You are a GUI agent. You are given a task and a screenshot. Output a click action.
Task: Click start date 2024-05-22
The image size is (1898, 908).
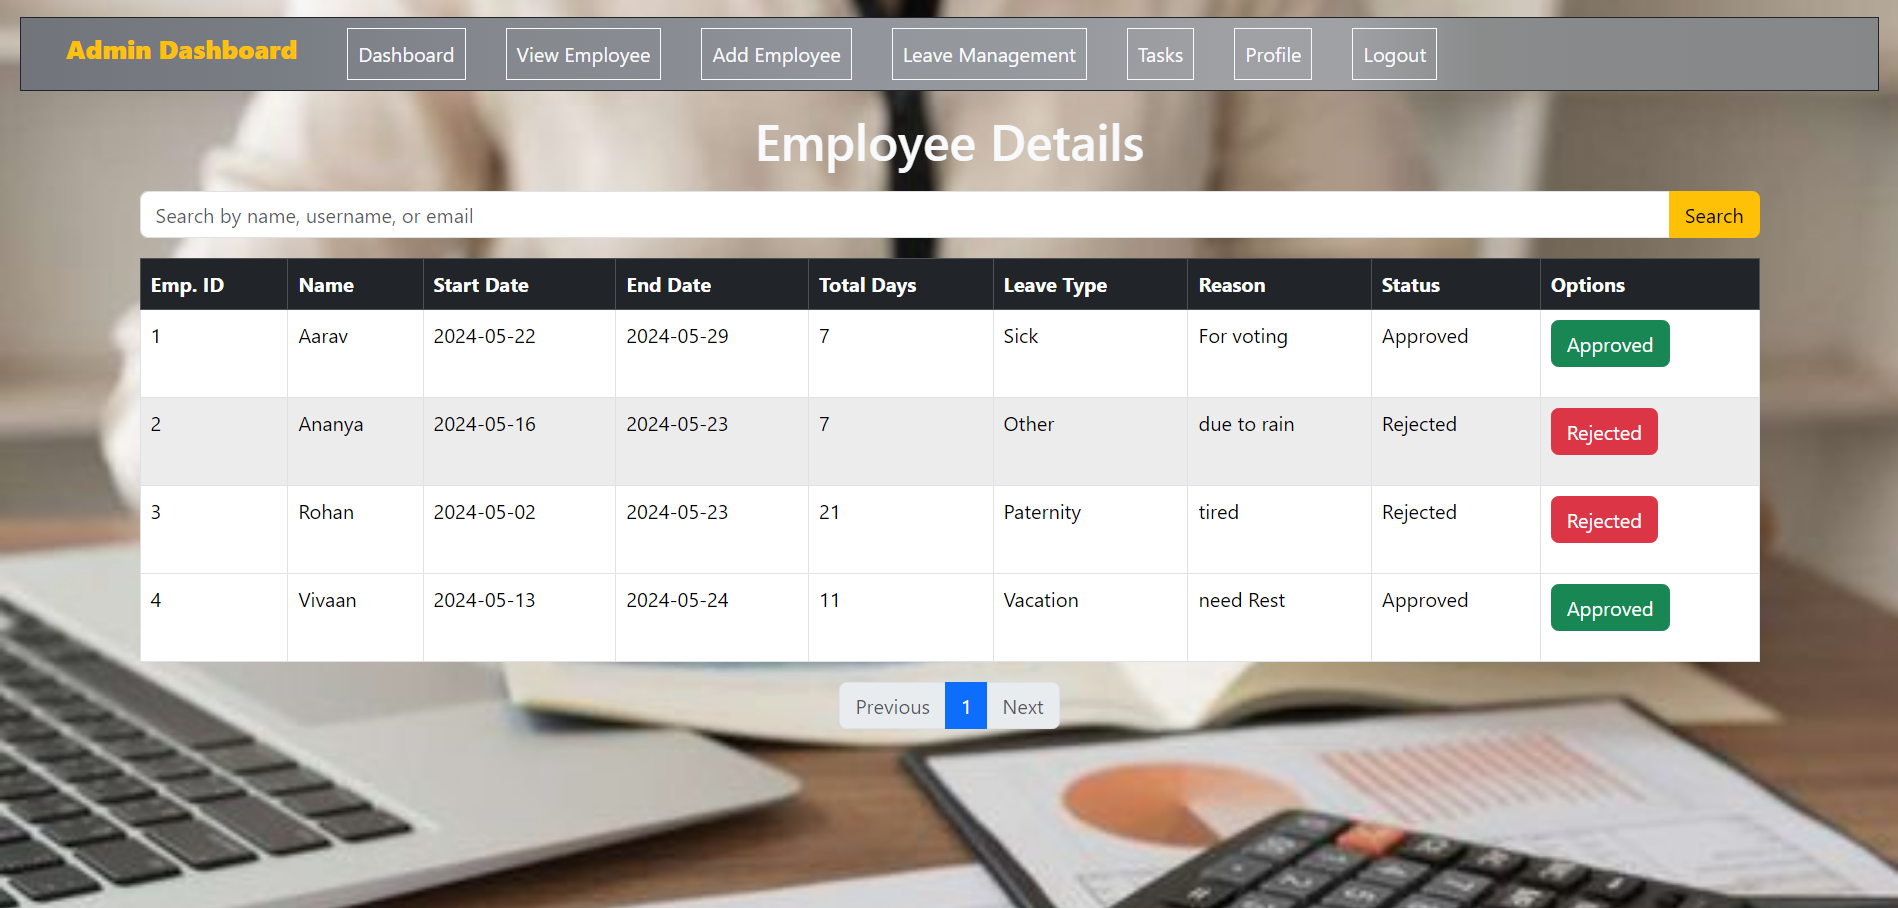click(x=484, y=336)
